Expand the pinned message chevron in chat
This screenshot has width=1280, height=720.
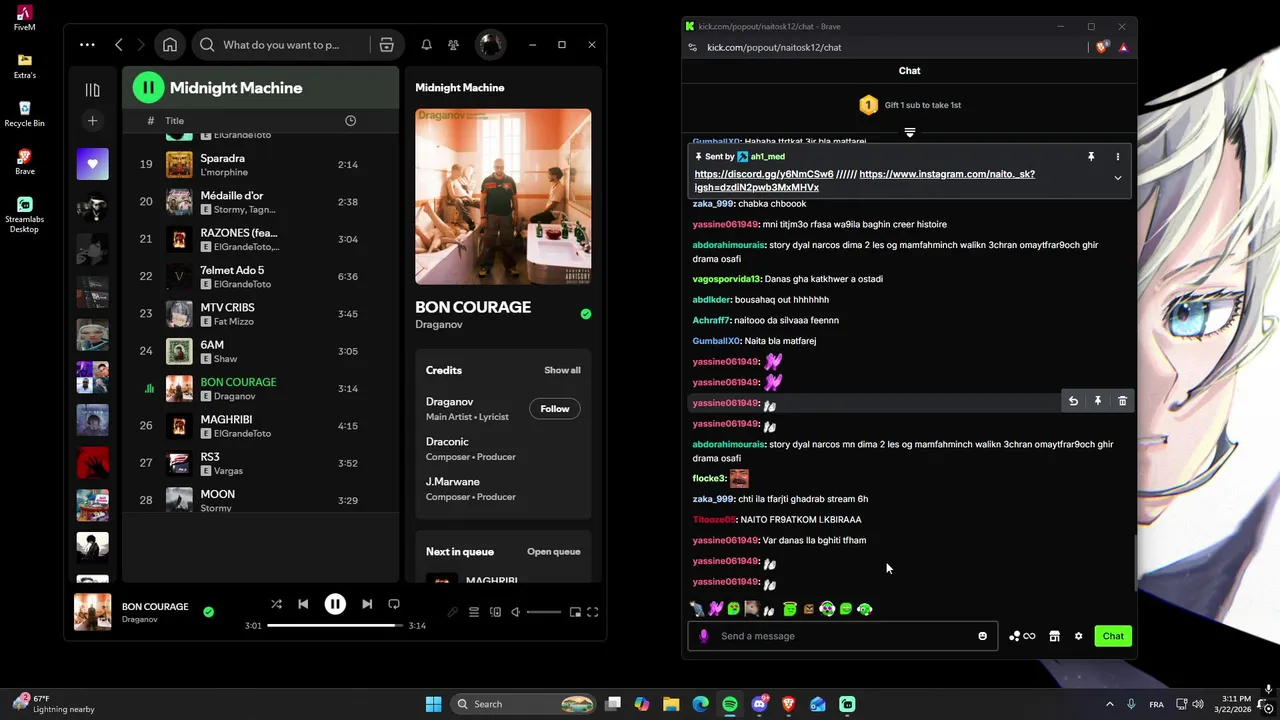[x=1118, y=178]
